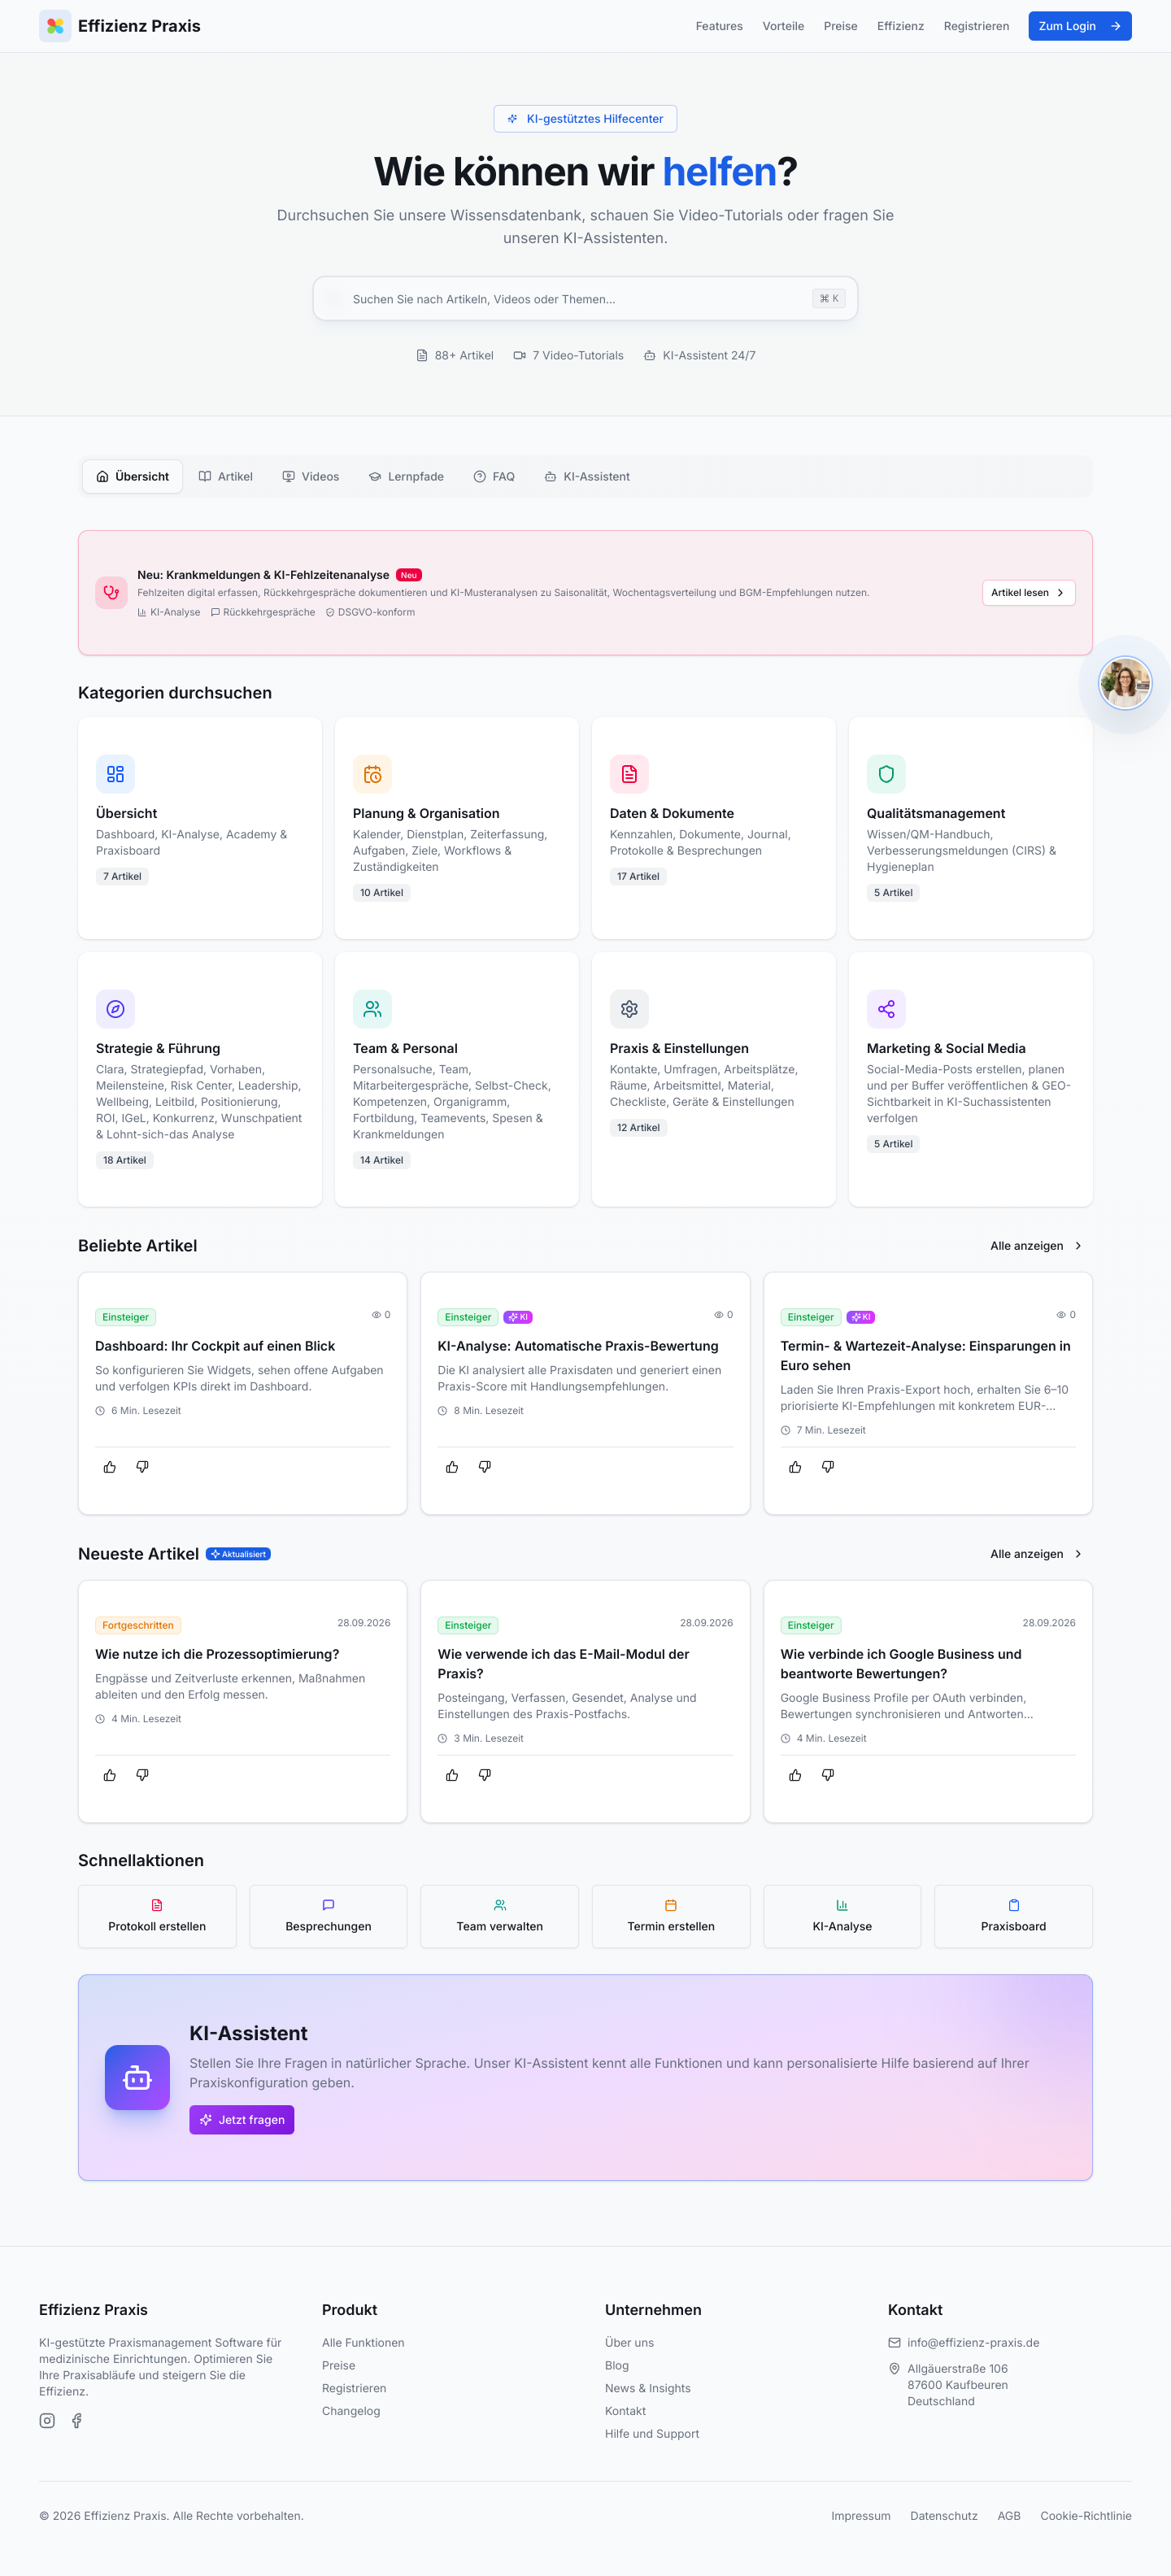Open the Team & Personal people icon
This screenshot has height=2576, width=1171.
click(x=372, y=1009)
